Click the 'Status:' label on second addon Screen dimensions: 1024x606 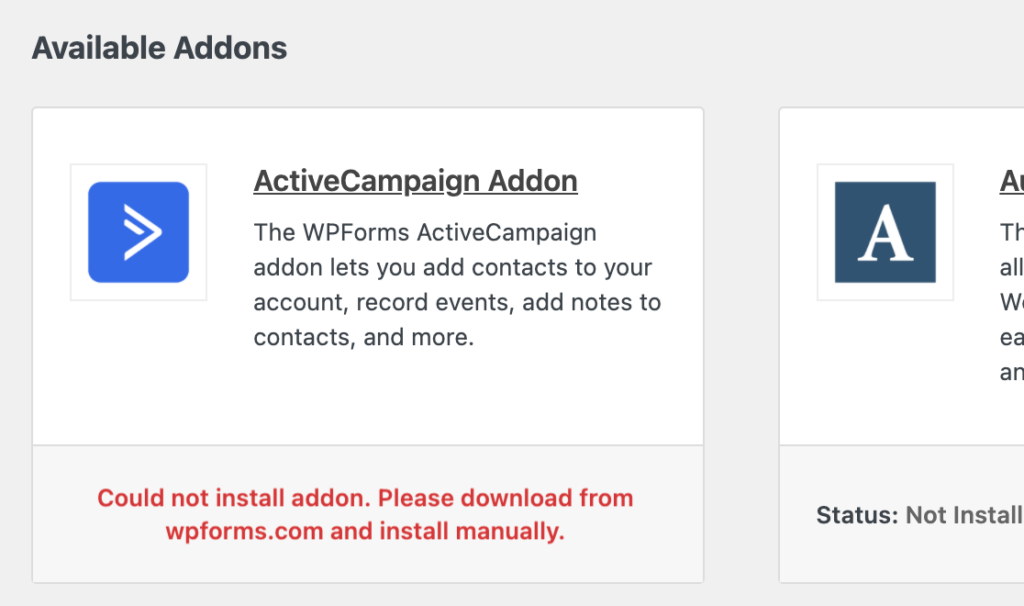tap(857, 515)
